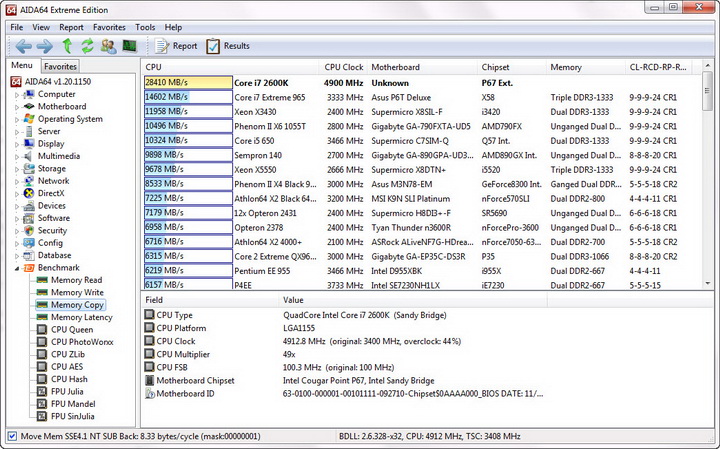The height and width of the screenshot is (449, 720).
Task: Select Display tree item
Action: point(44,144)
